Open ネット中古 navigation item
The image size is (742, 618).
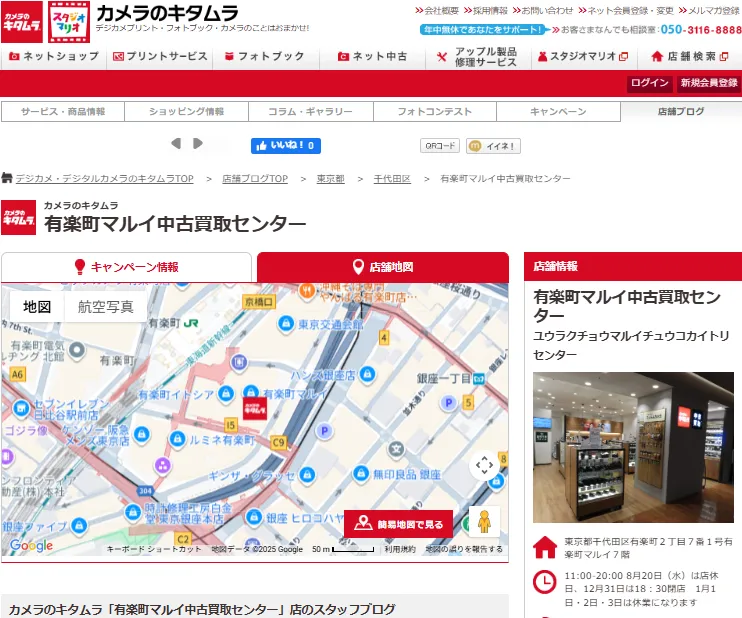372,56
